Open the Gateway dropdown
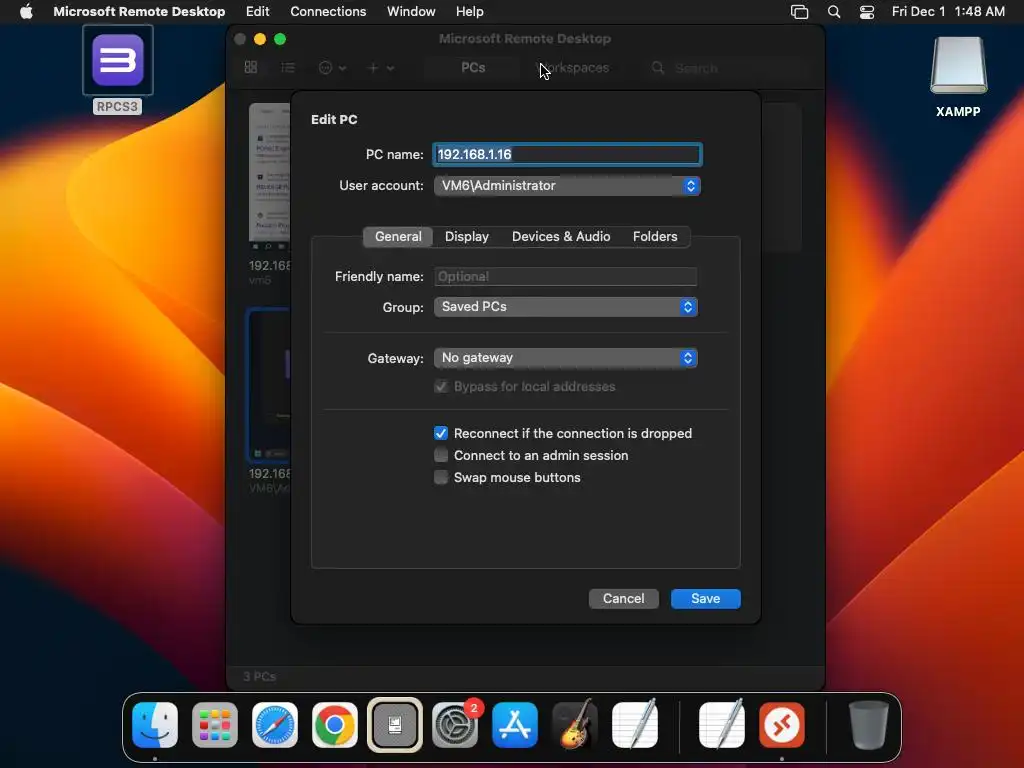Image resolution: width=1024 pixels, height=768 pixels. point(566,358)
